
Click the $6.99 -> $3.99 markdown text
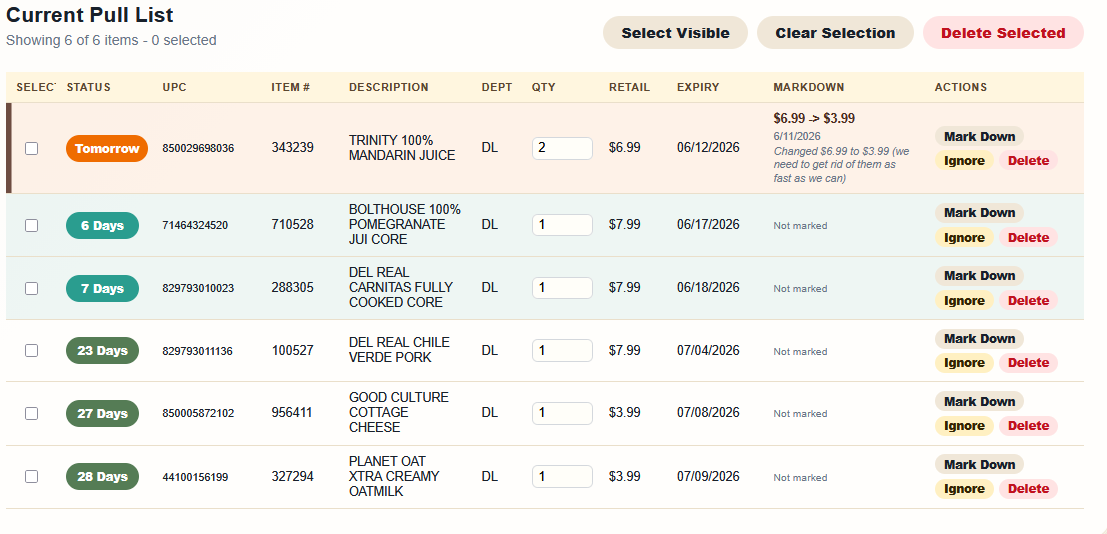click(x=814, y=119)
